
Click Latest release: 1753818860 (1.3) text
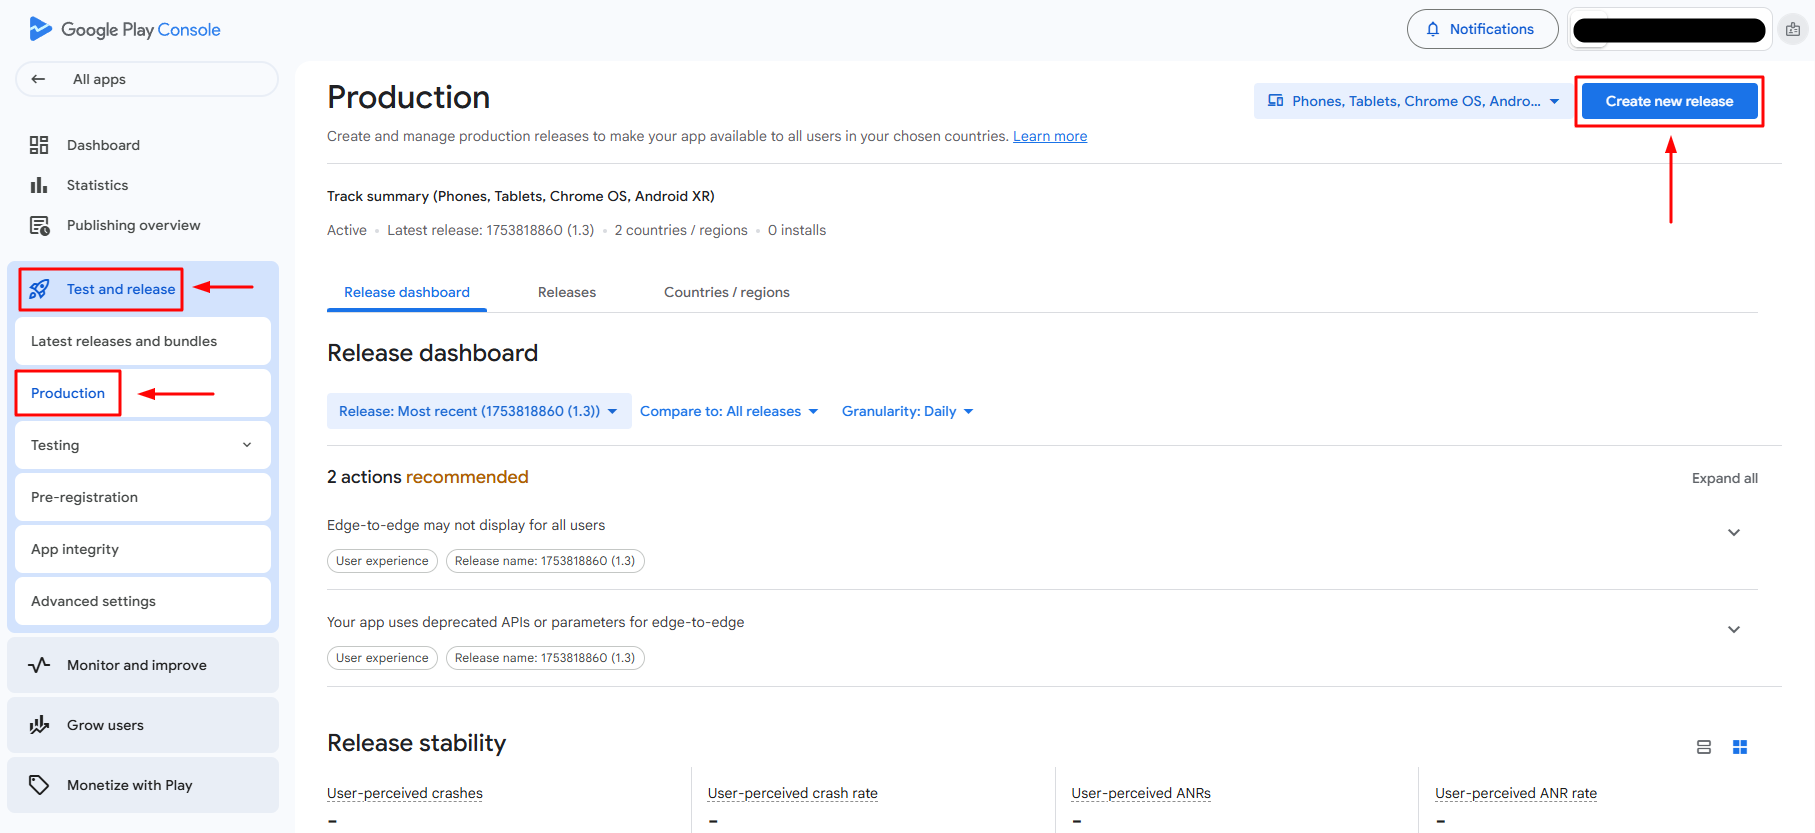(x=491, y=230)
